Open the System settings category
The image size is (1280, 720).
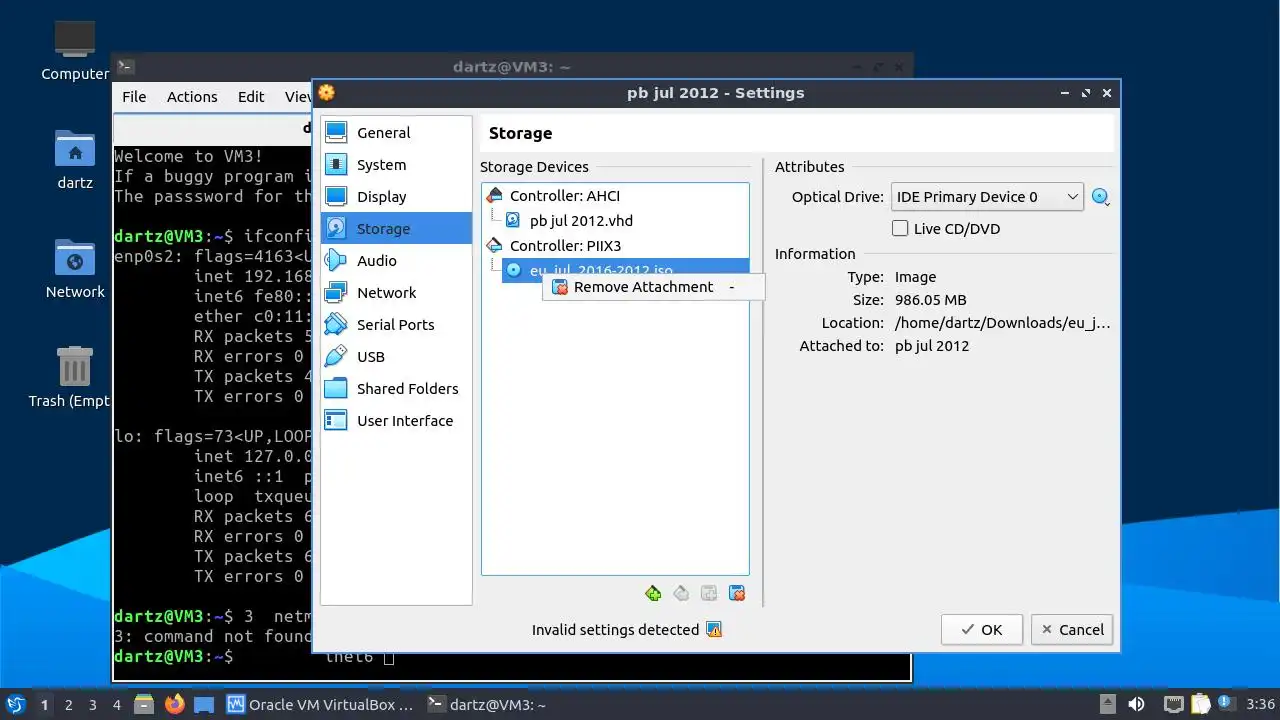tap(396, 164)
